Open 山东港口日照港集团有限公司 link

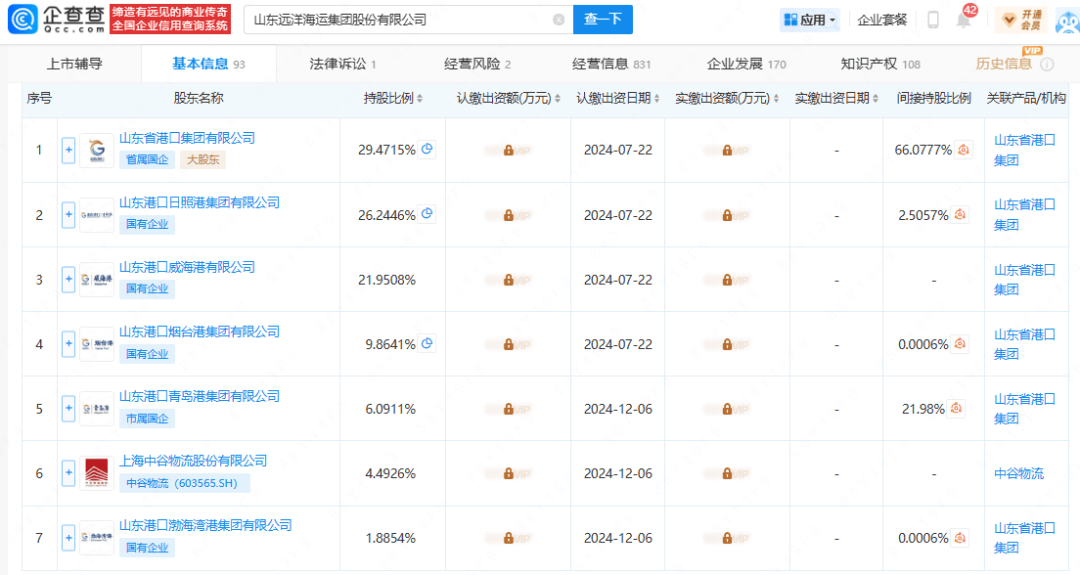pyautogui.click(x=199, y=202)
